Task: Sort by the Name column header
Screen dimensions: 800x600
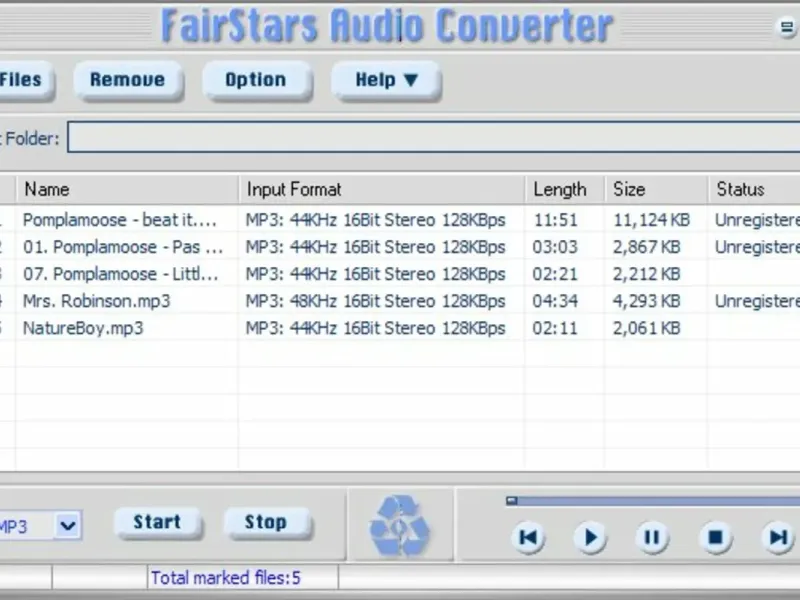Action: click(x=127, y=189)
